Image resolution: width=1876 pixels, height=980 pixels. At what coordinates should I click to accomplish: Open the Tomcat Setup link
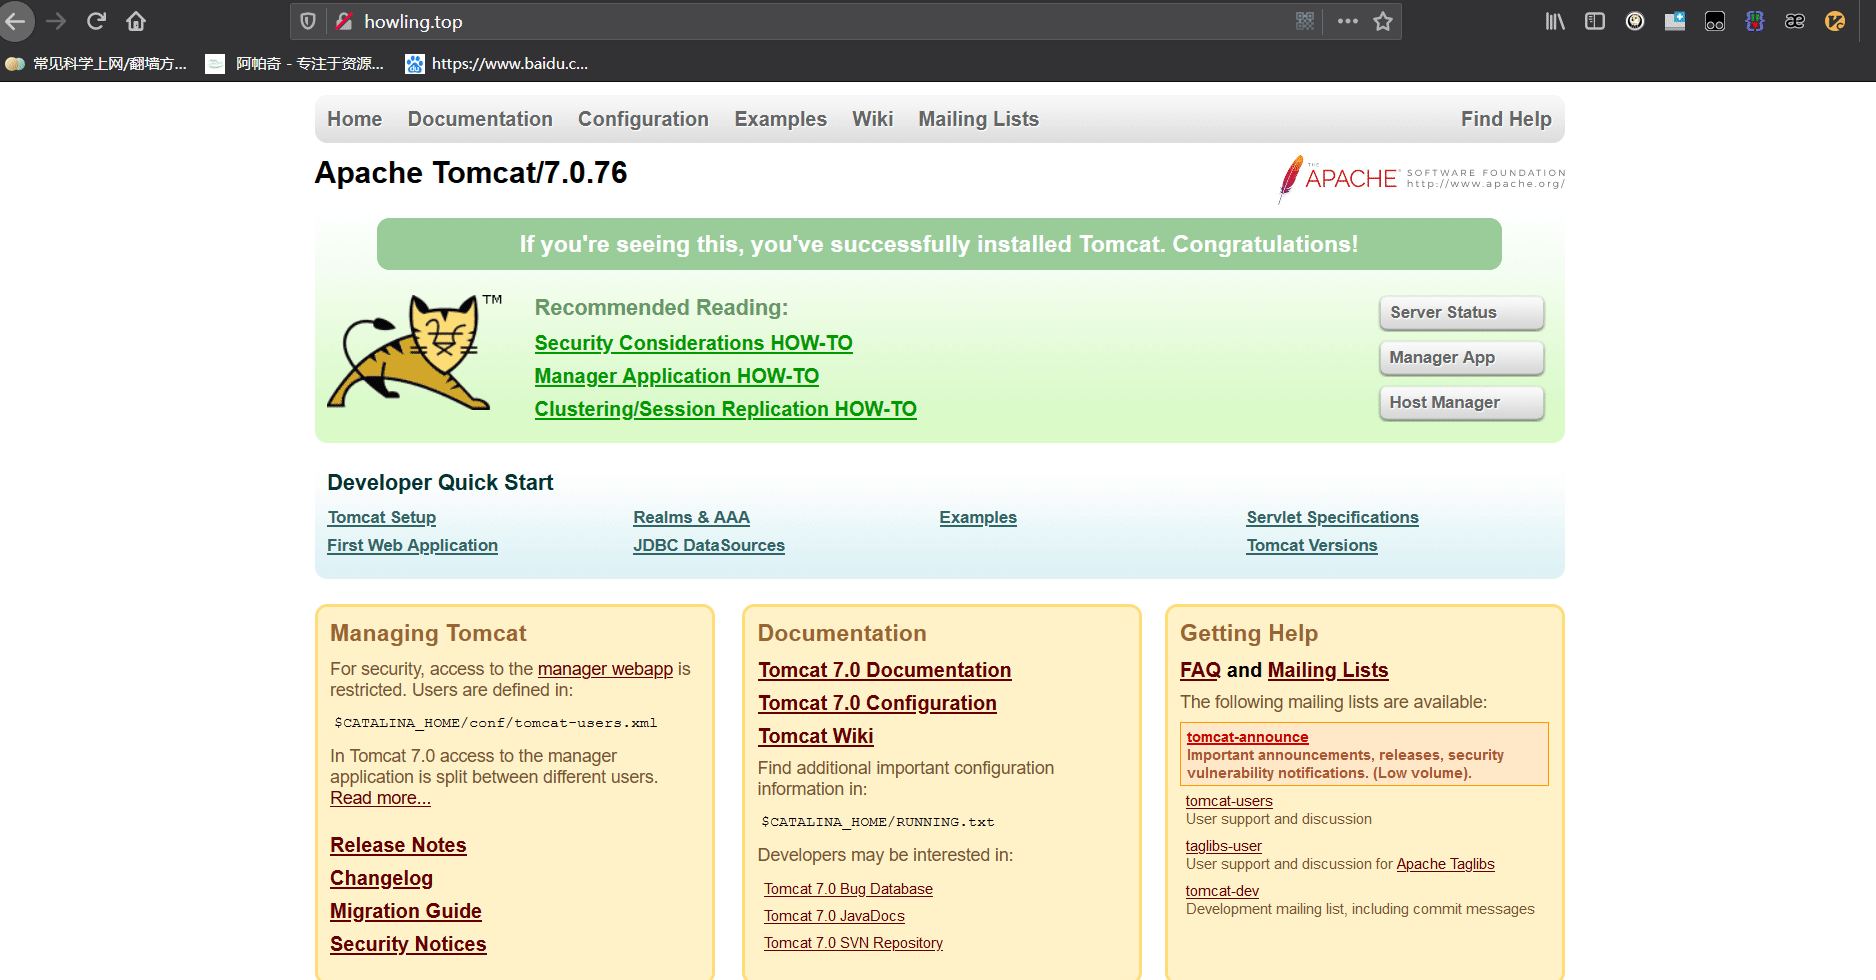point(381,517)
